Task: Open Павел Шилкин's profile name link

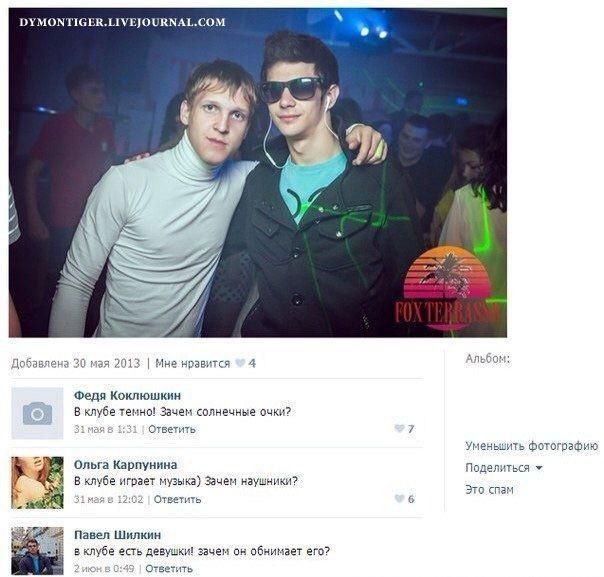Action: tap(117, 535)
